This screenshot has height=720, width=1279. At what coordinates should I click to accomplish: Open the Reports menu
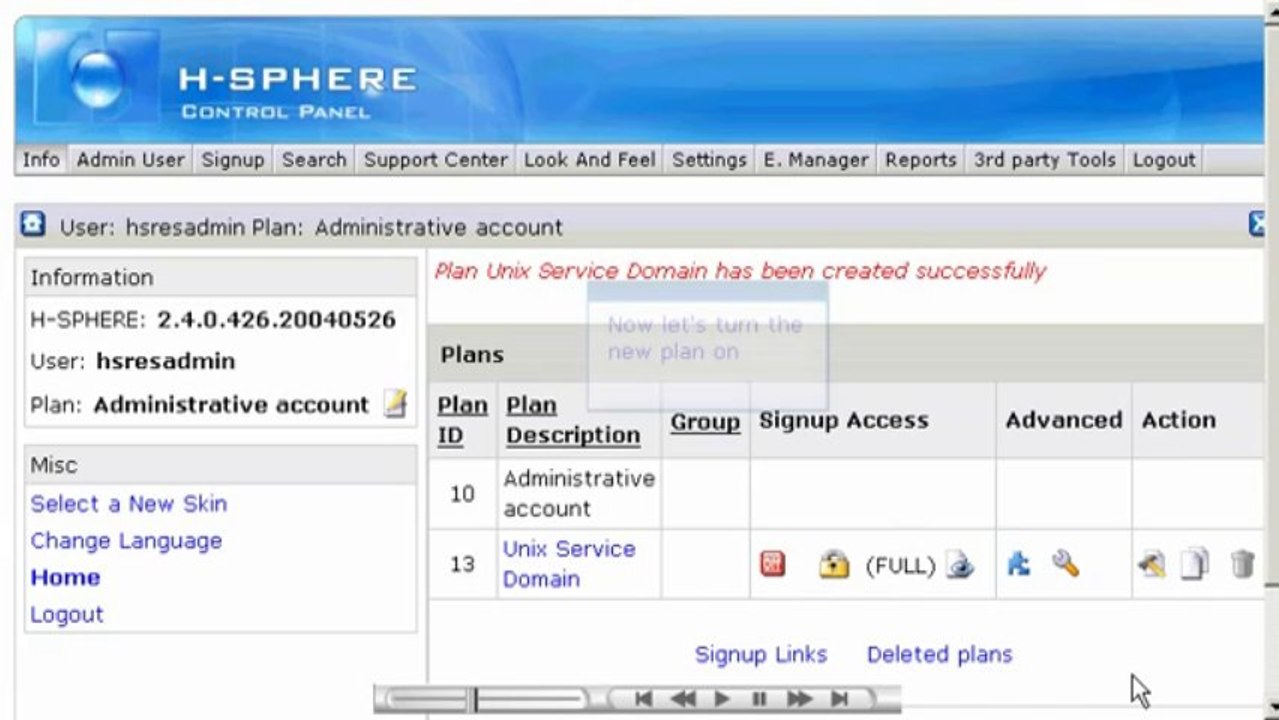[x=921, y=160]
